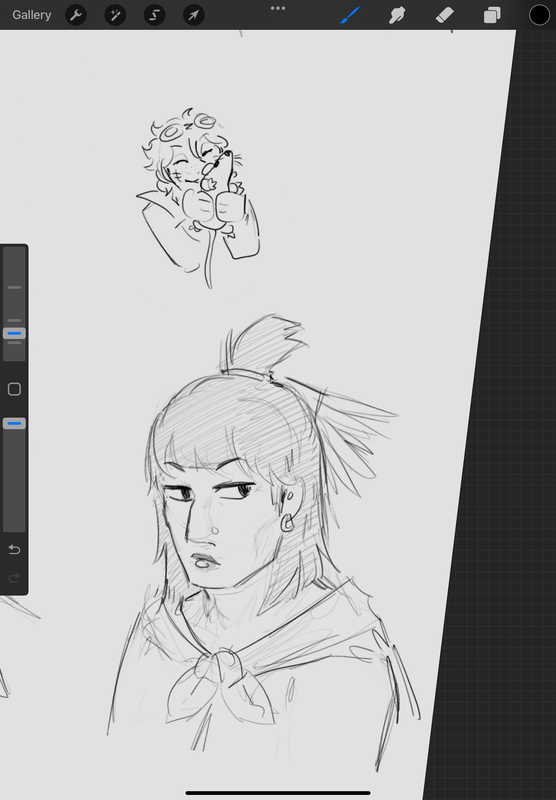Select the Smudge tool
This screenshot has width=556, height=800.
click(x=397, y=15)
